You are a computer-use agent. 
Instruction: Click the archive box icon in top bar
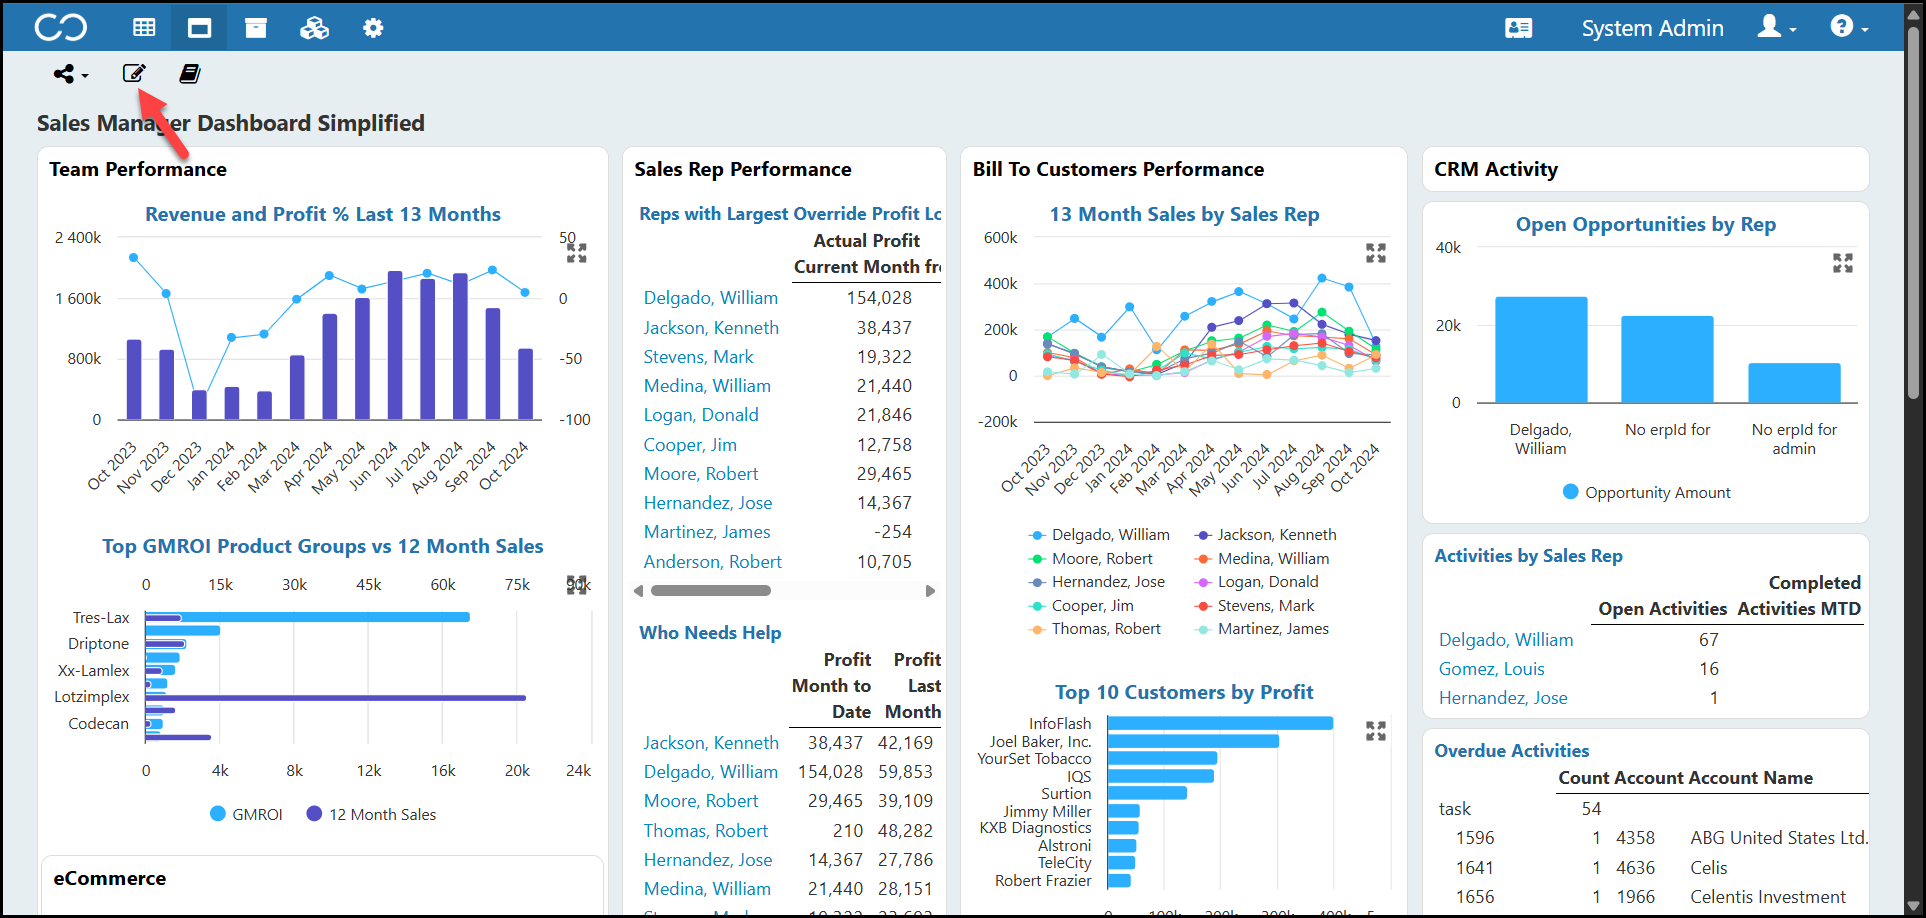pyautogui.click(x=256, y=28)
